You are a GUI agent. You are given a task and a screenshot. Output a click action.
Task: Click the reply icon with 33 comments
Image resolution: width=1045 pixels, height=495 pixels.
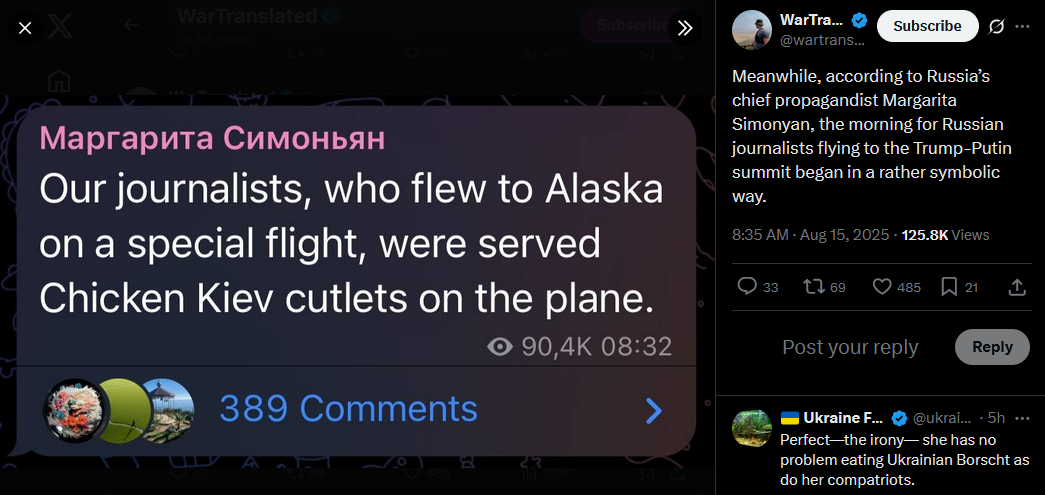pos(758,286)
